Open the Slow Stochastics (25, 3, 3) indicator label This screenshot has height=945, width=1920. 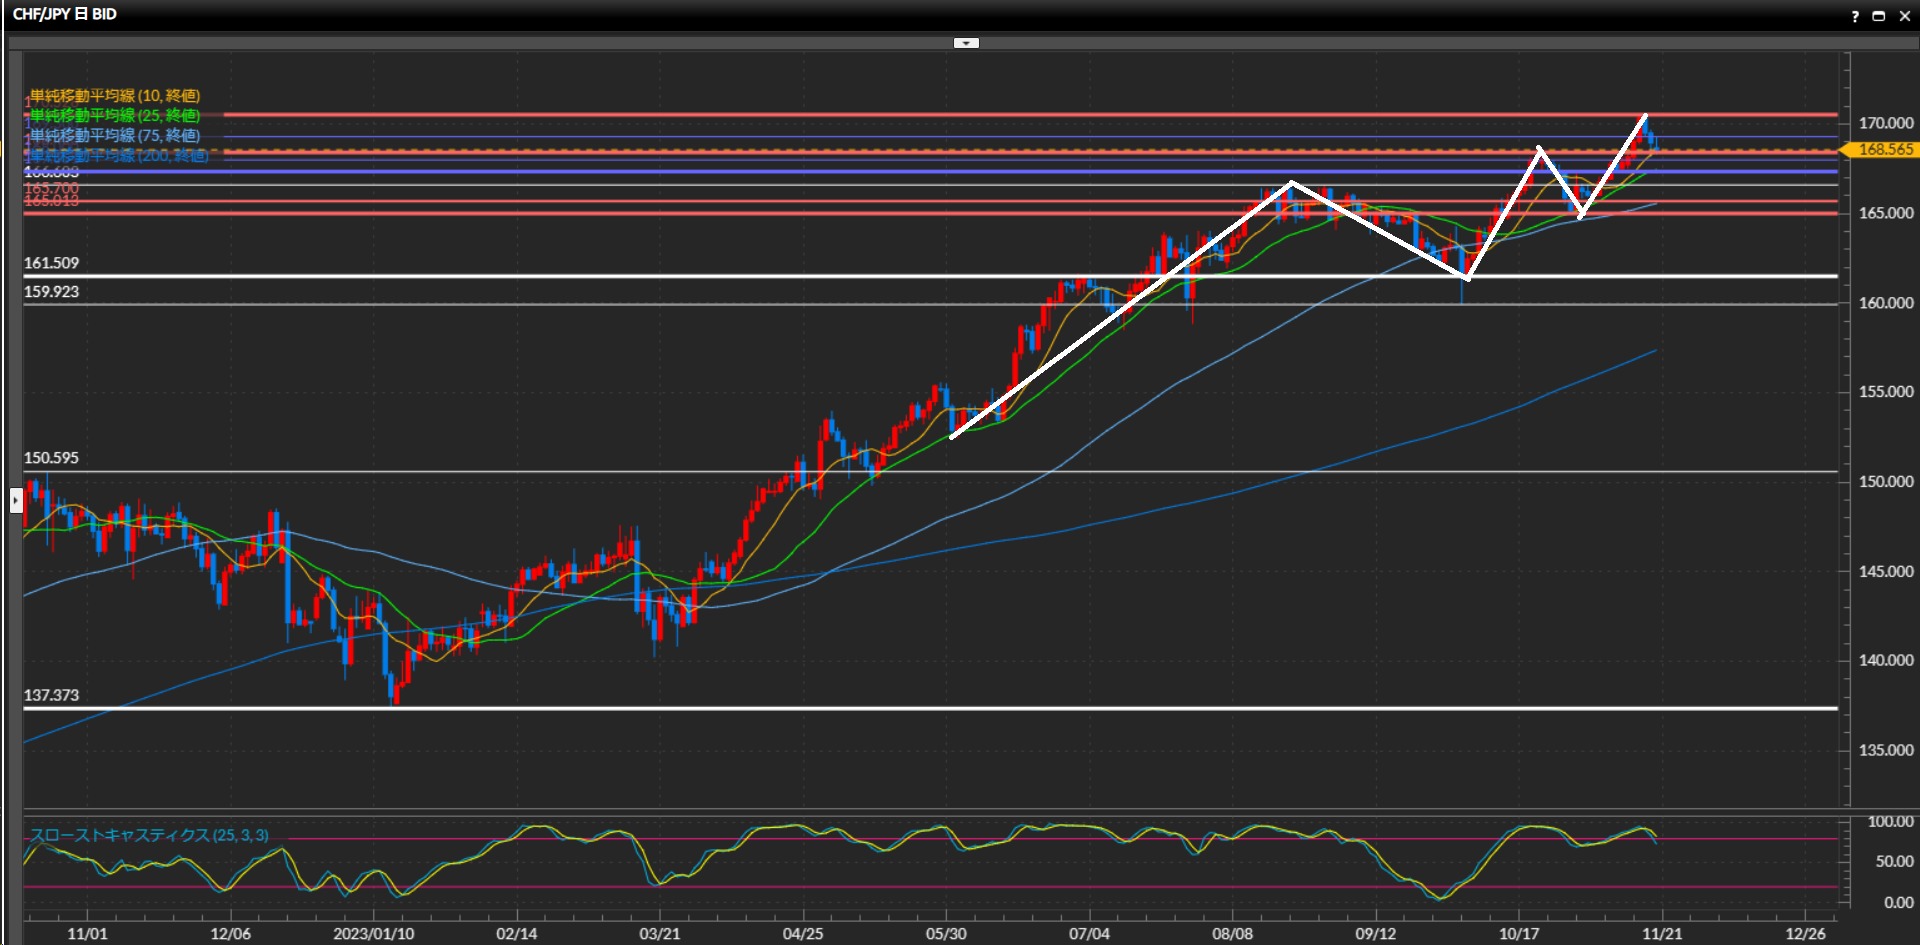pos(149,835)
